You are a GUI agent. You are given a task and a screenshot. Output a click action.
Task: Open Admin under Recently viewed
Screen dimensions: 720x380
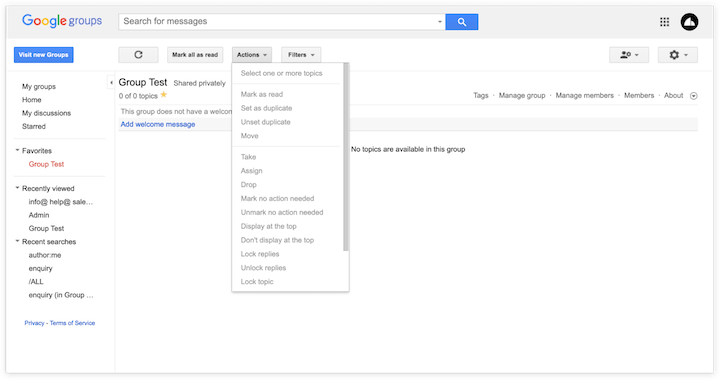click(39, 215)
